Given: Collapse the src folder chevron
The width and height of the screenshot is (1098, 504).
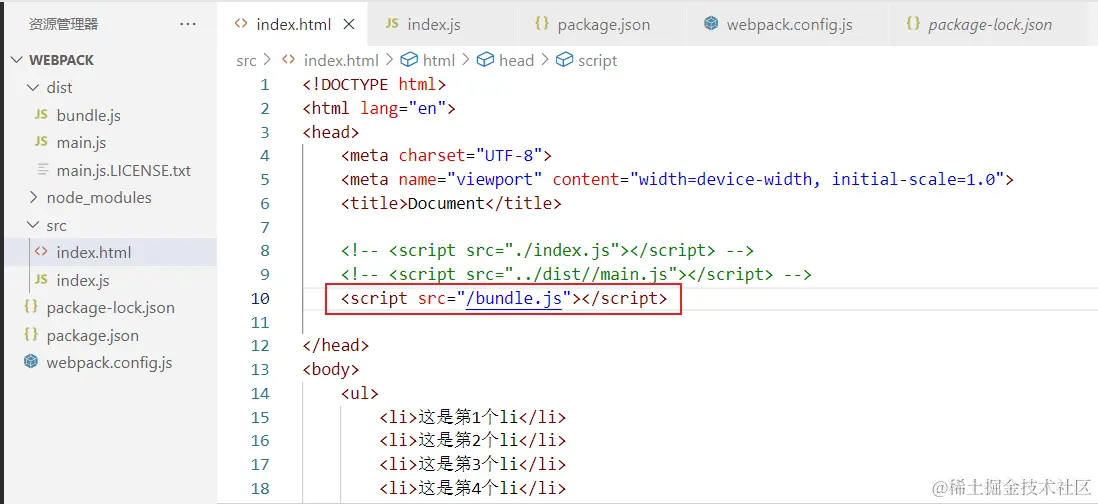Looking at the screenshot, I should (33, 225).
